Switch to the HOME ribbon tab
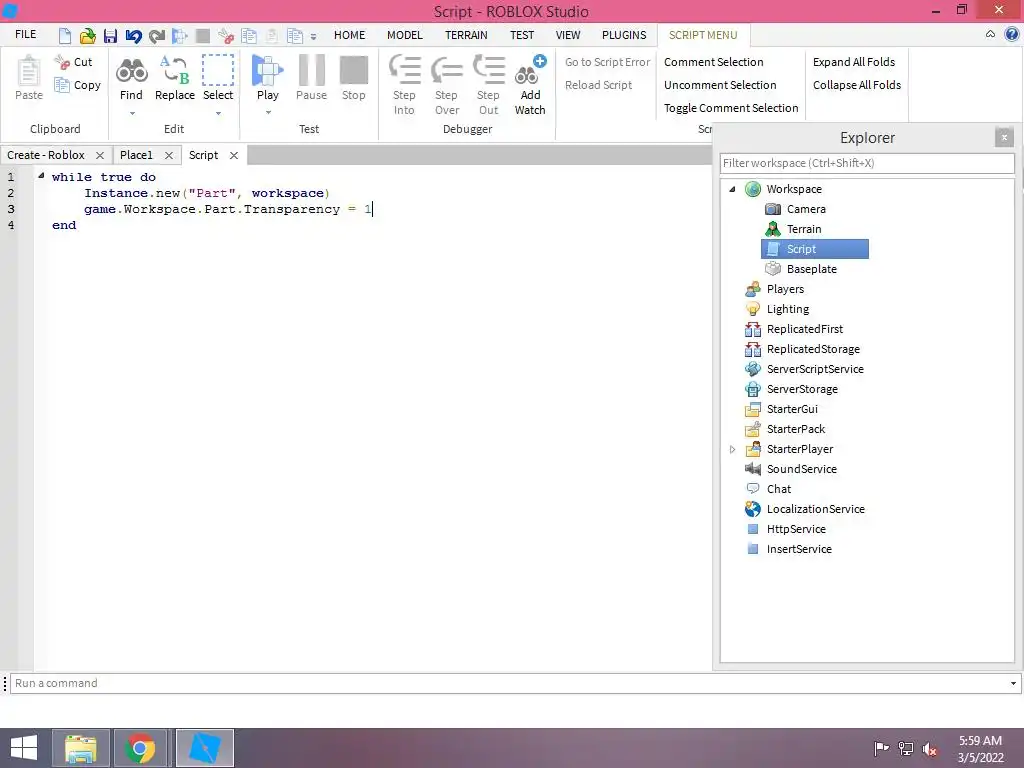The image size is (1024, 768). (349, 35)
